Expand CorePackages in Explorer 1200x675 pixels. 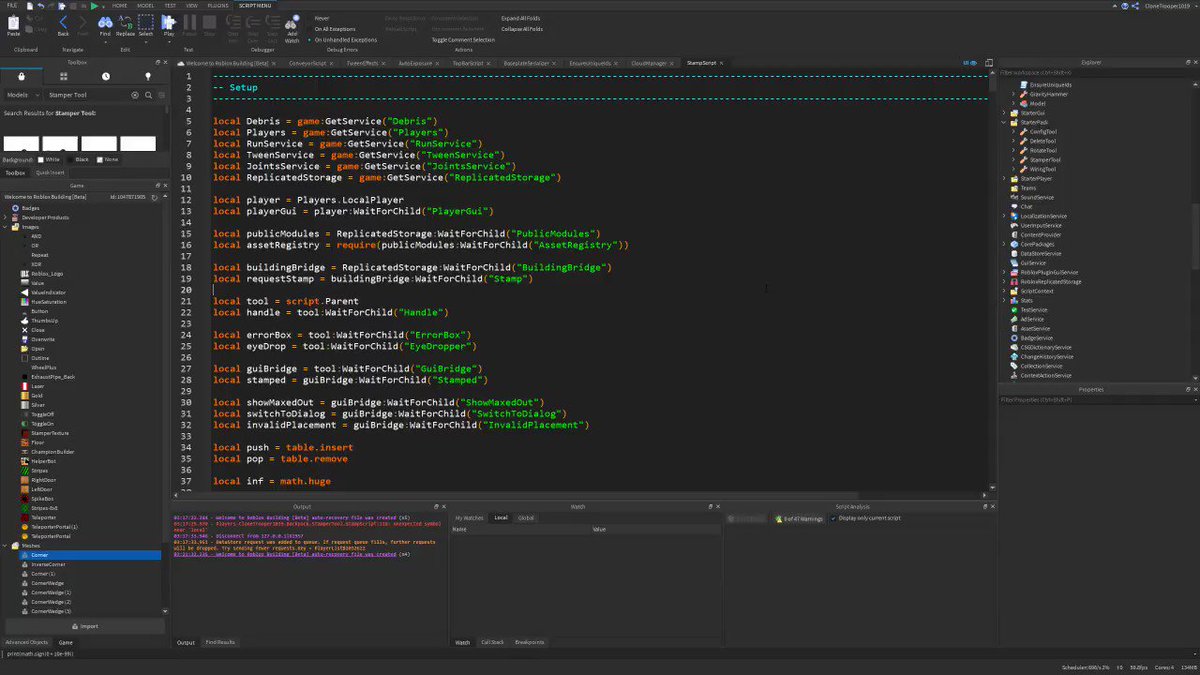coord(1004,244)
